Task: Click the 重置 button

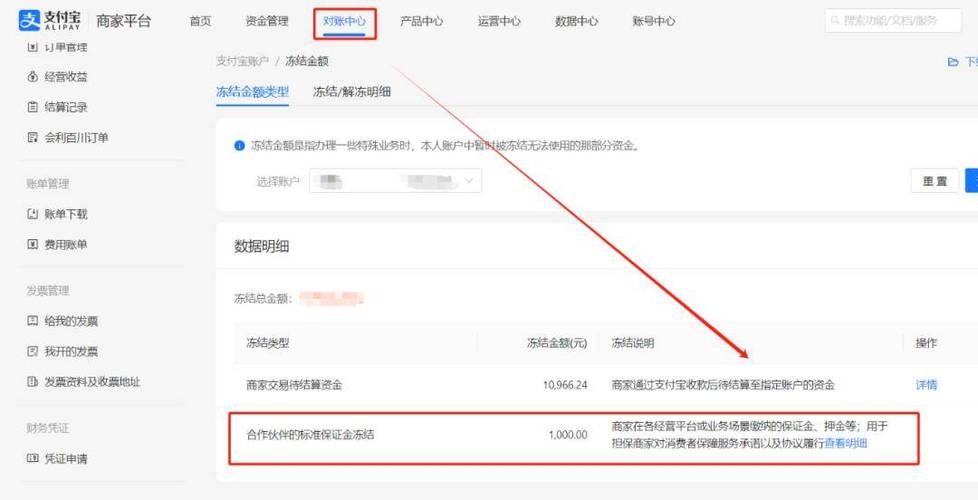Action: tap(934, 181)
